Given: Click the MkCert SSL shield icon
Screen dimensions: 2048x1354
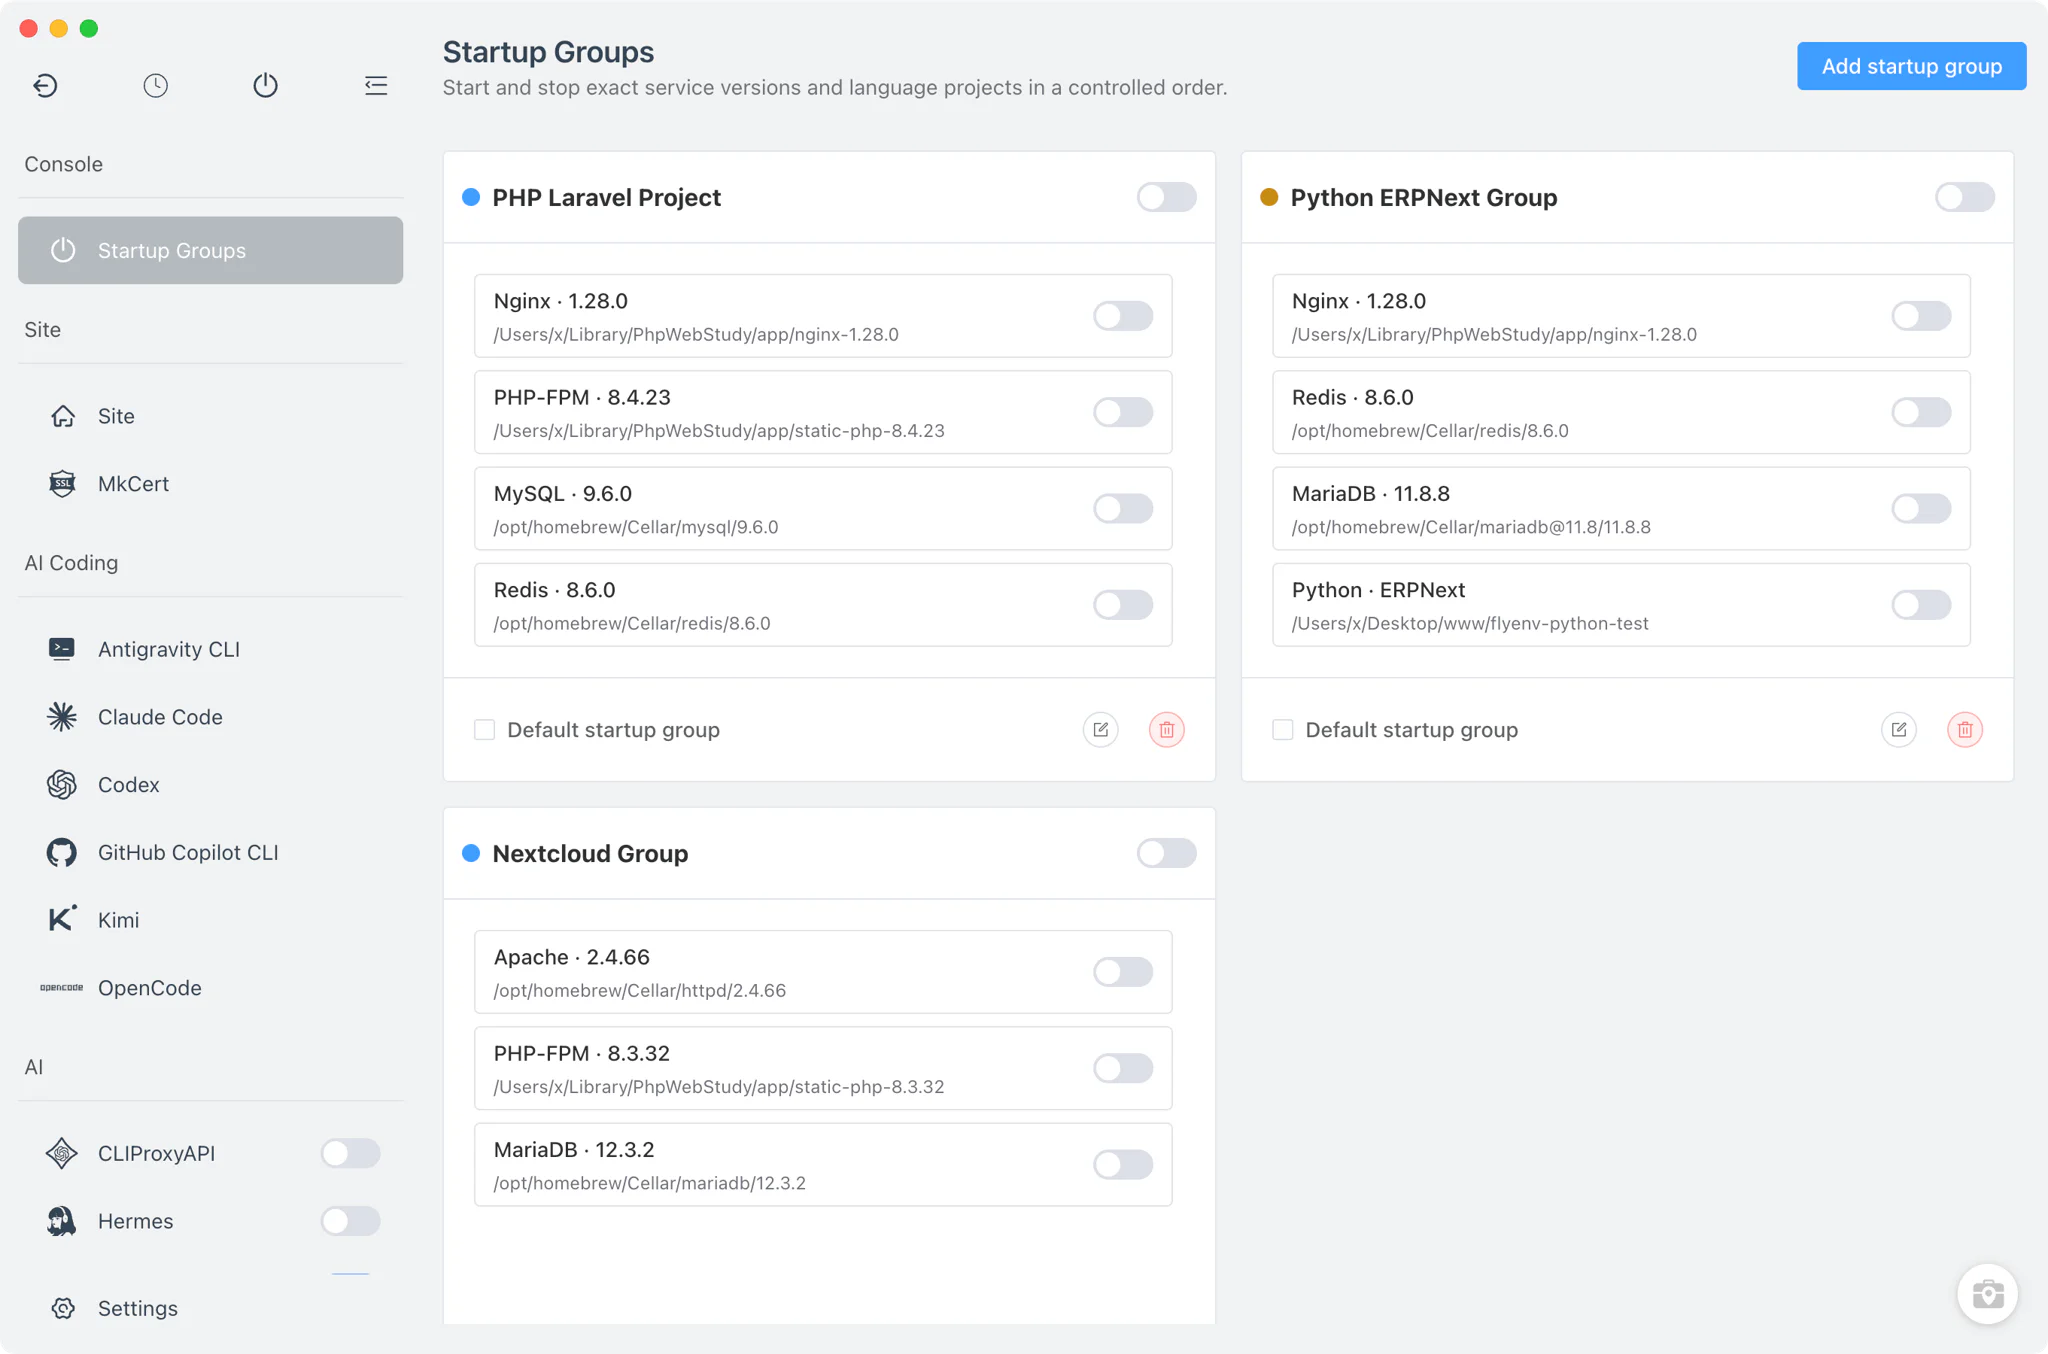Looking at the screenshot, I should click(62, 484).
